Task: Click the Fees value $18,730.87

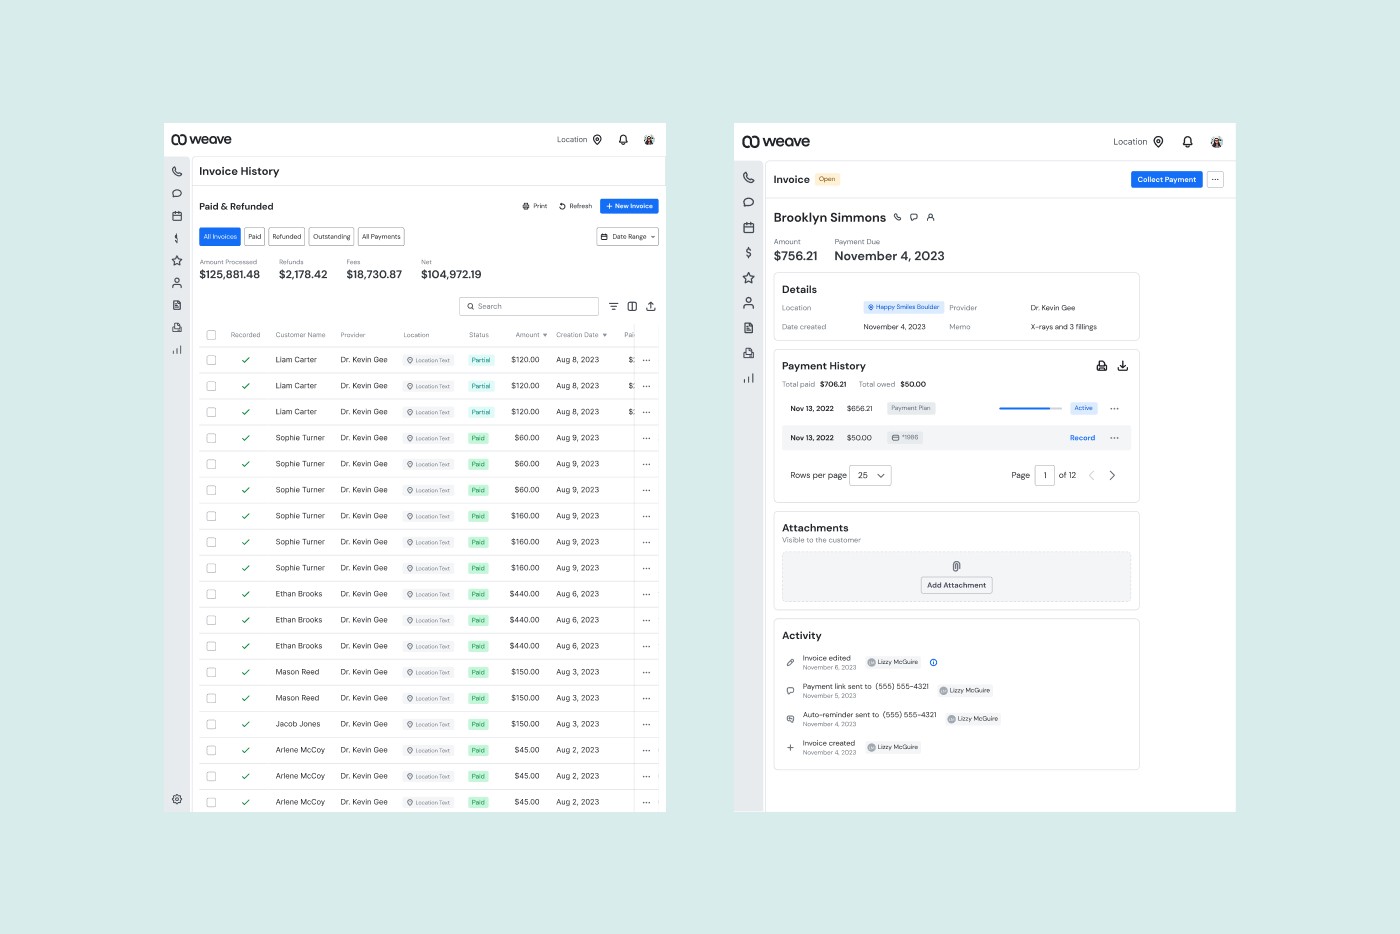Action: tap(374, 274)
